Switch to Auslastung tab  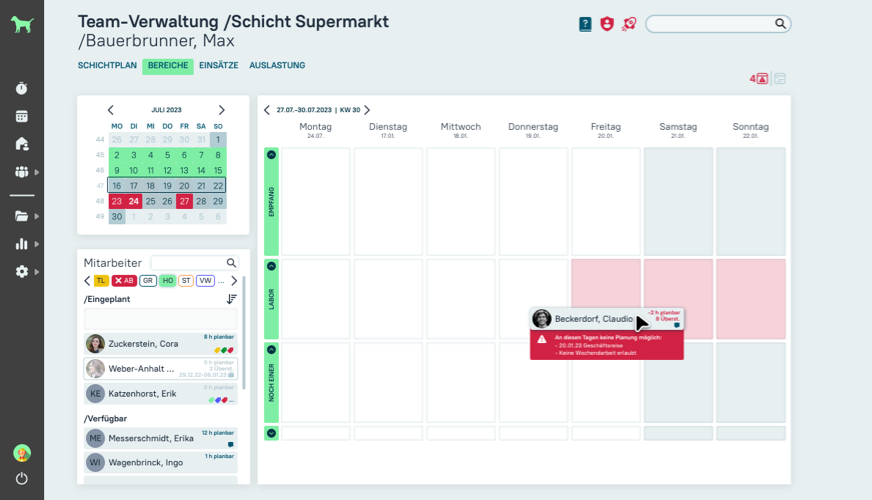(x=277, y=66)
